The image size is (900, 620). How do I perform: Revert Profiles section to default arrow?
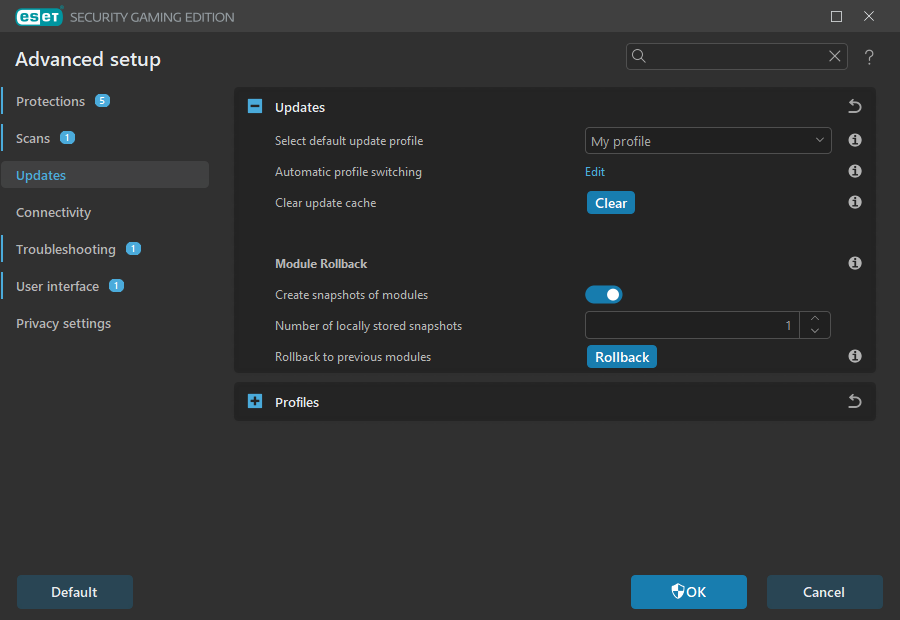pyautogui.click(x=855, y=401)
